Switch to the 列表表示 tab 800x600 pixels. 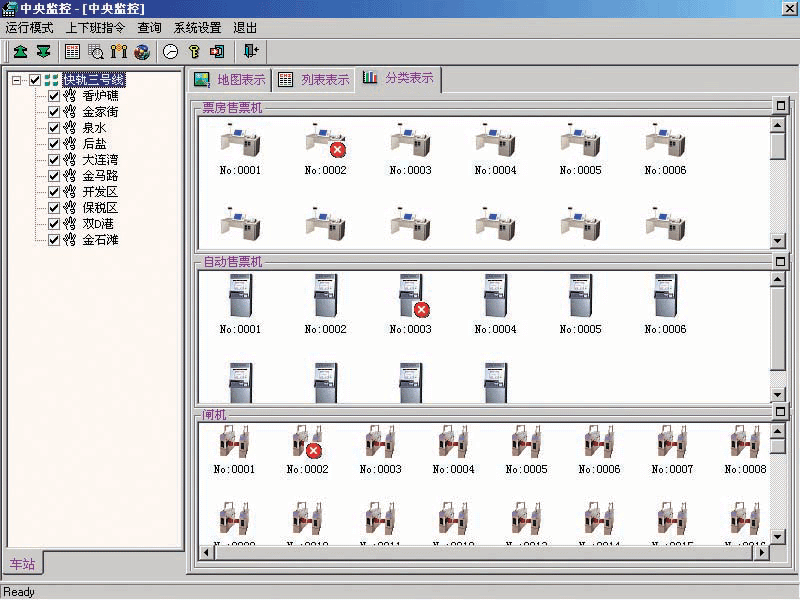click(x=314, y=79)
